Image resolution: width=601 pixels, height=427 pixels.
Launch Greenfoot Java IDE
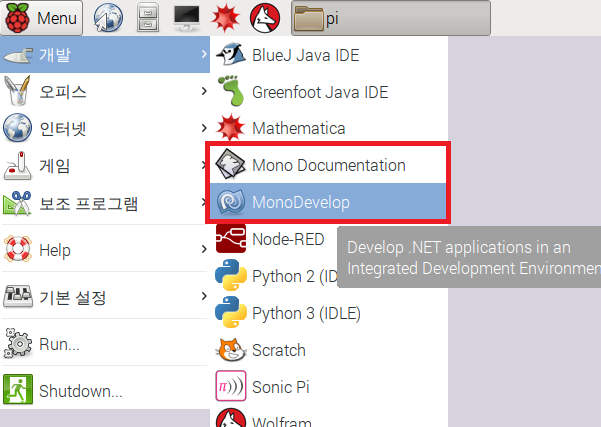(x=329, y=92)
